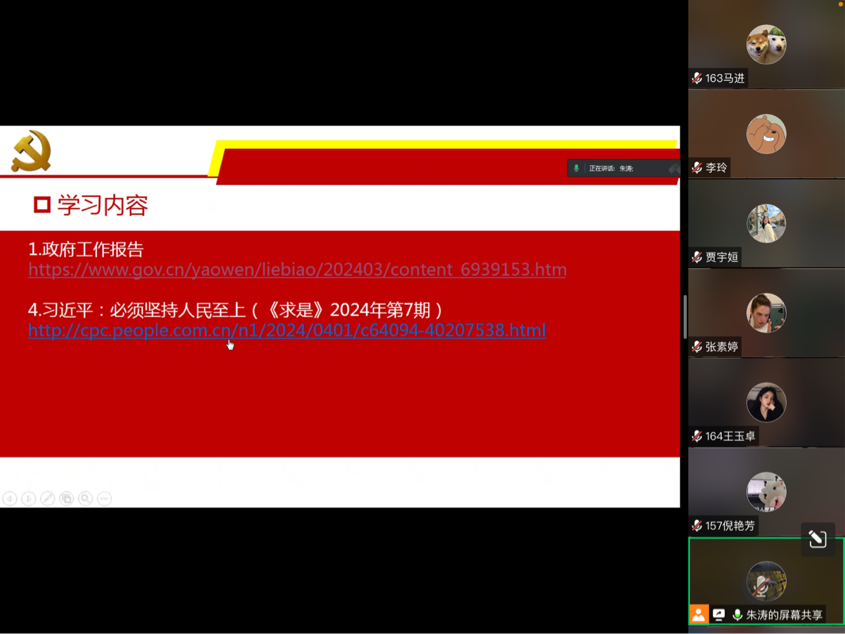Screen dimensions: 845x634
Task: Click 164王玉卓's muted microphone icon
Action: tap(697, 436)
